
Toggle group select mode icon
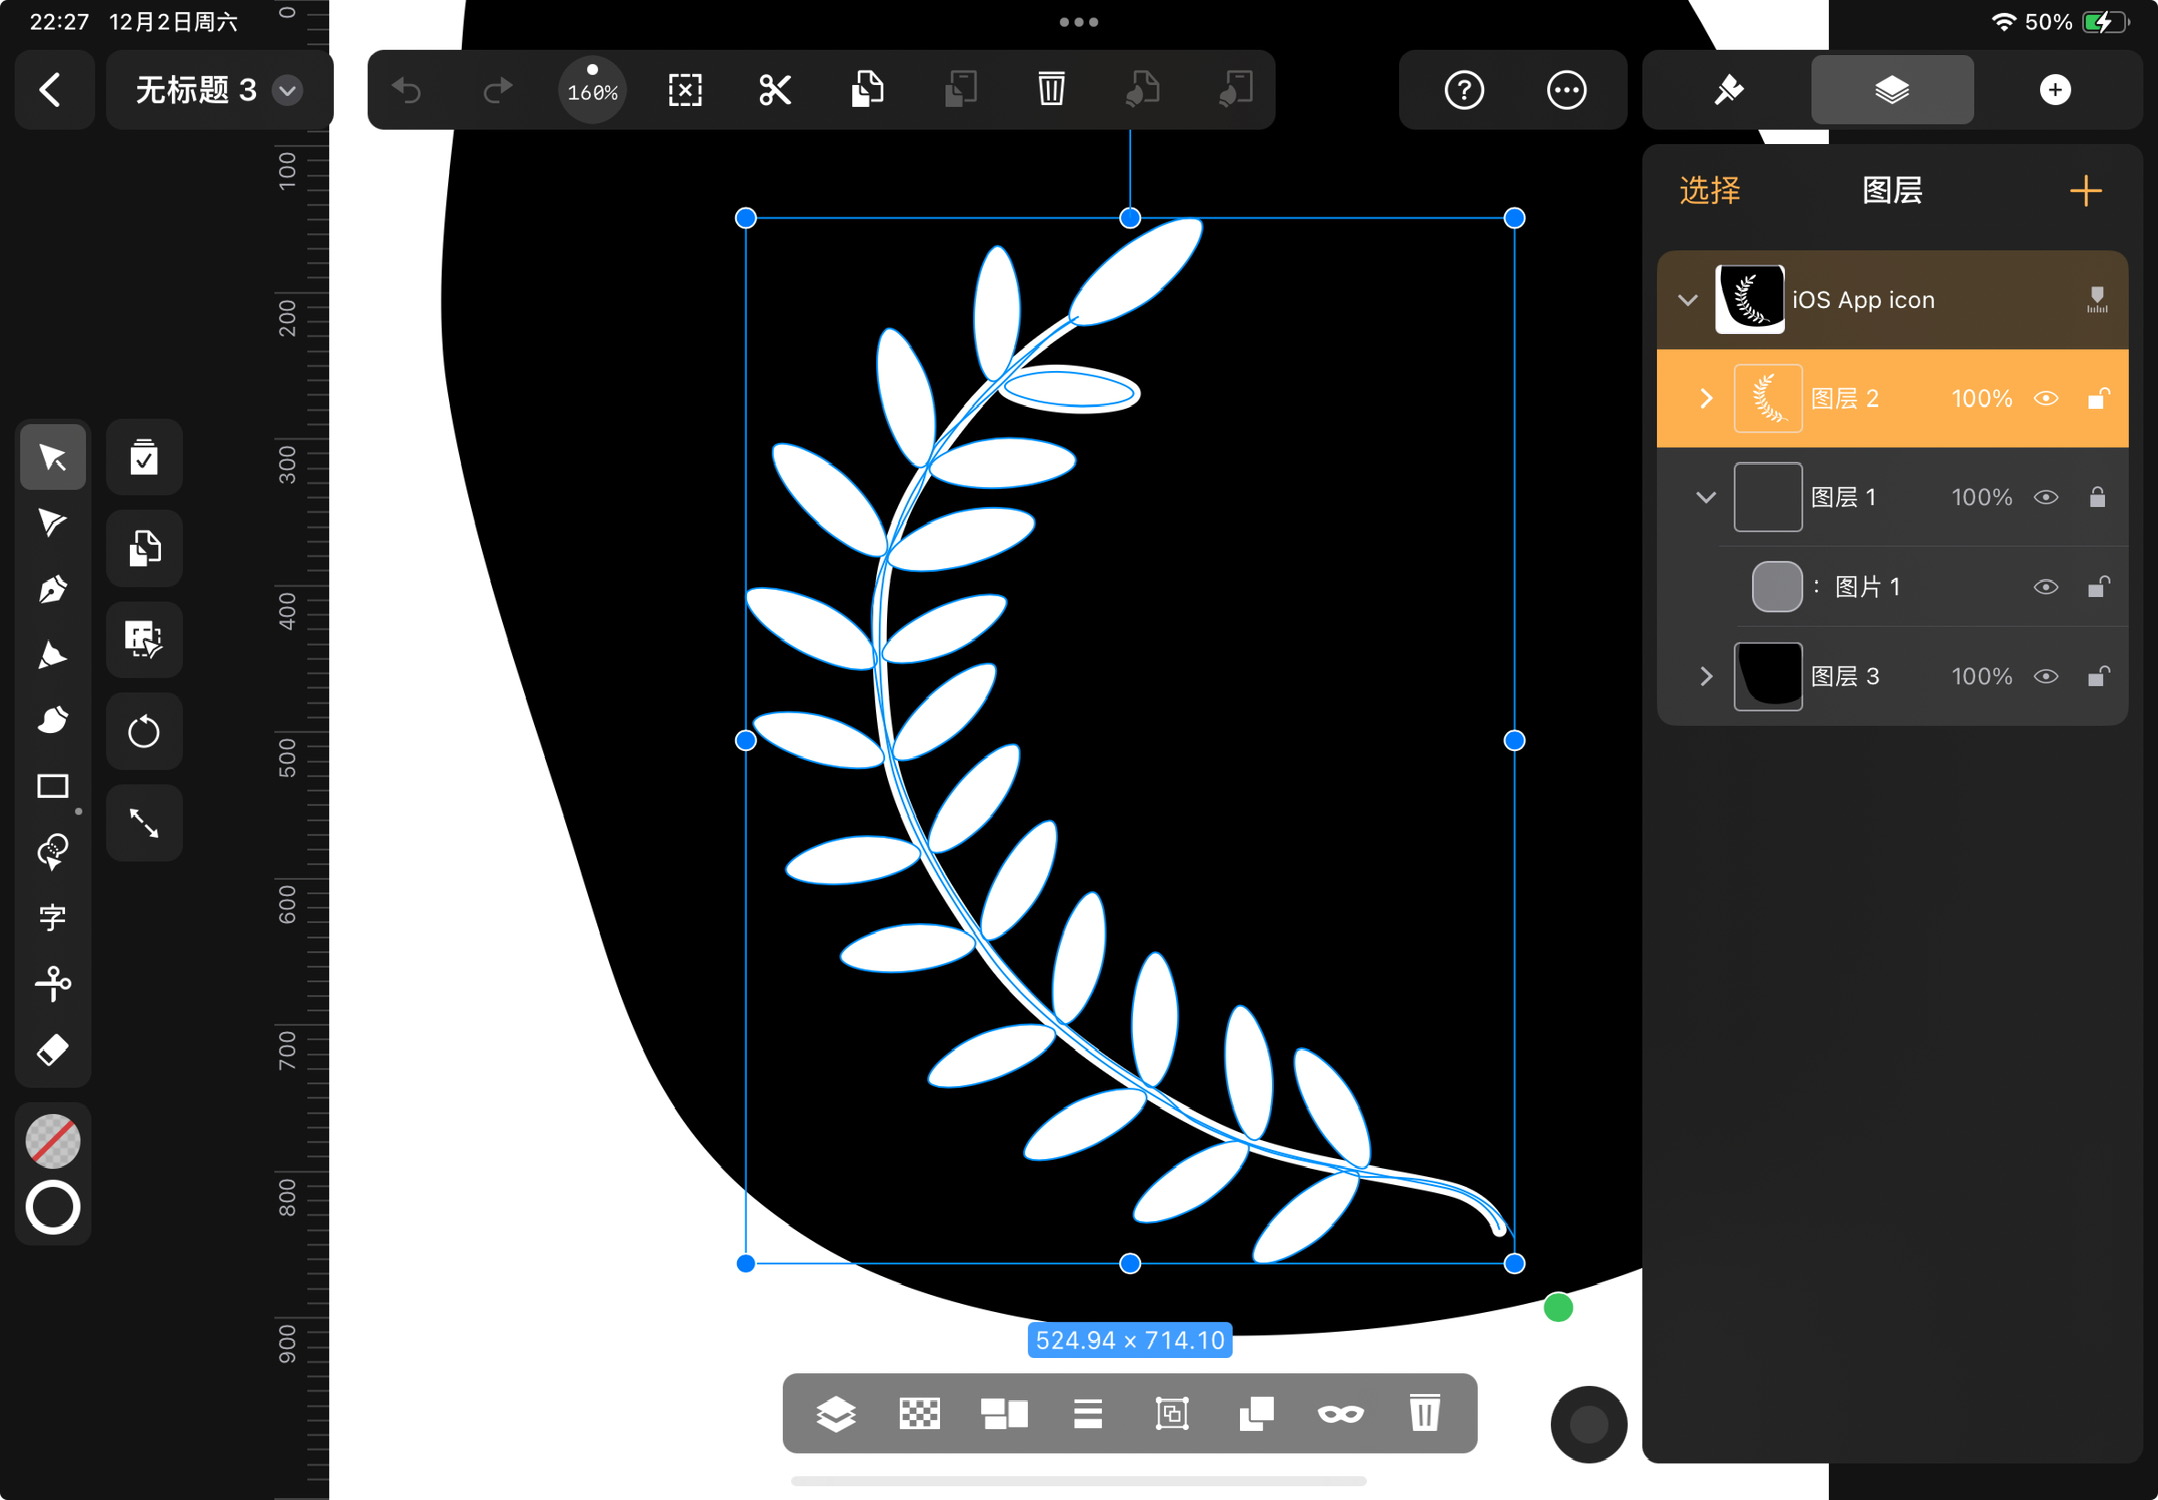point(144,639)
